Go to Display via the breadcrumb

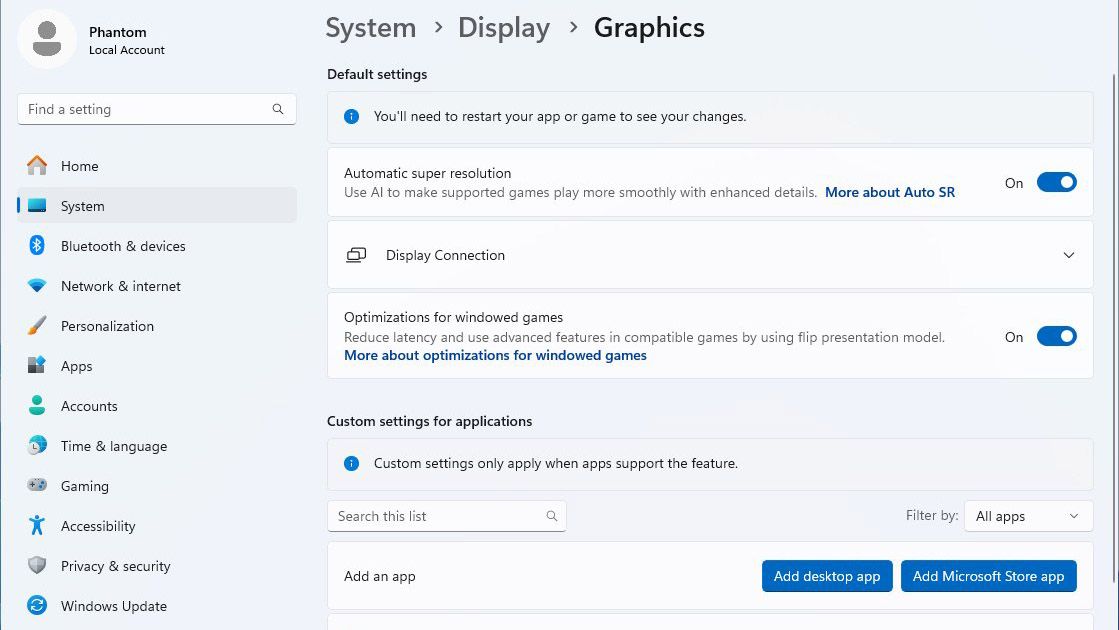point(503,28)
